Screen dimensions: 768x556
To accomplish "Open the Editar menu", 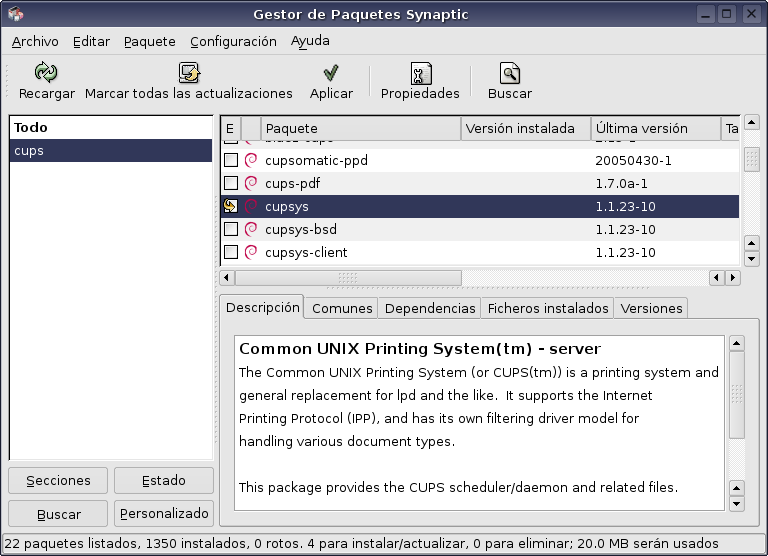I will (x=91, y=42).
